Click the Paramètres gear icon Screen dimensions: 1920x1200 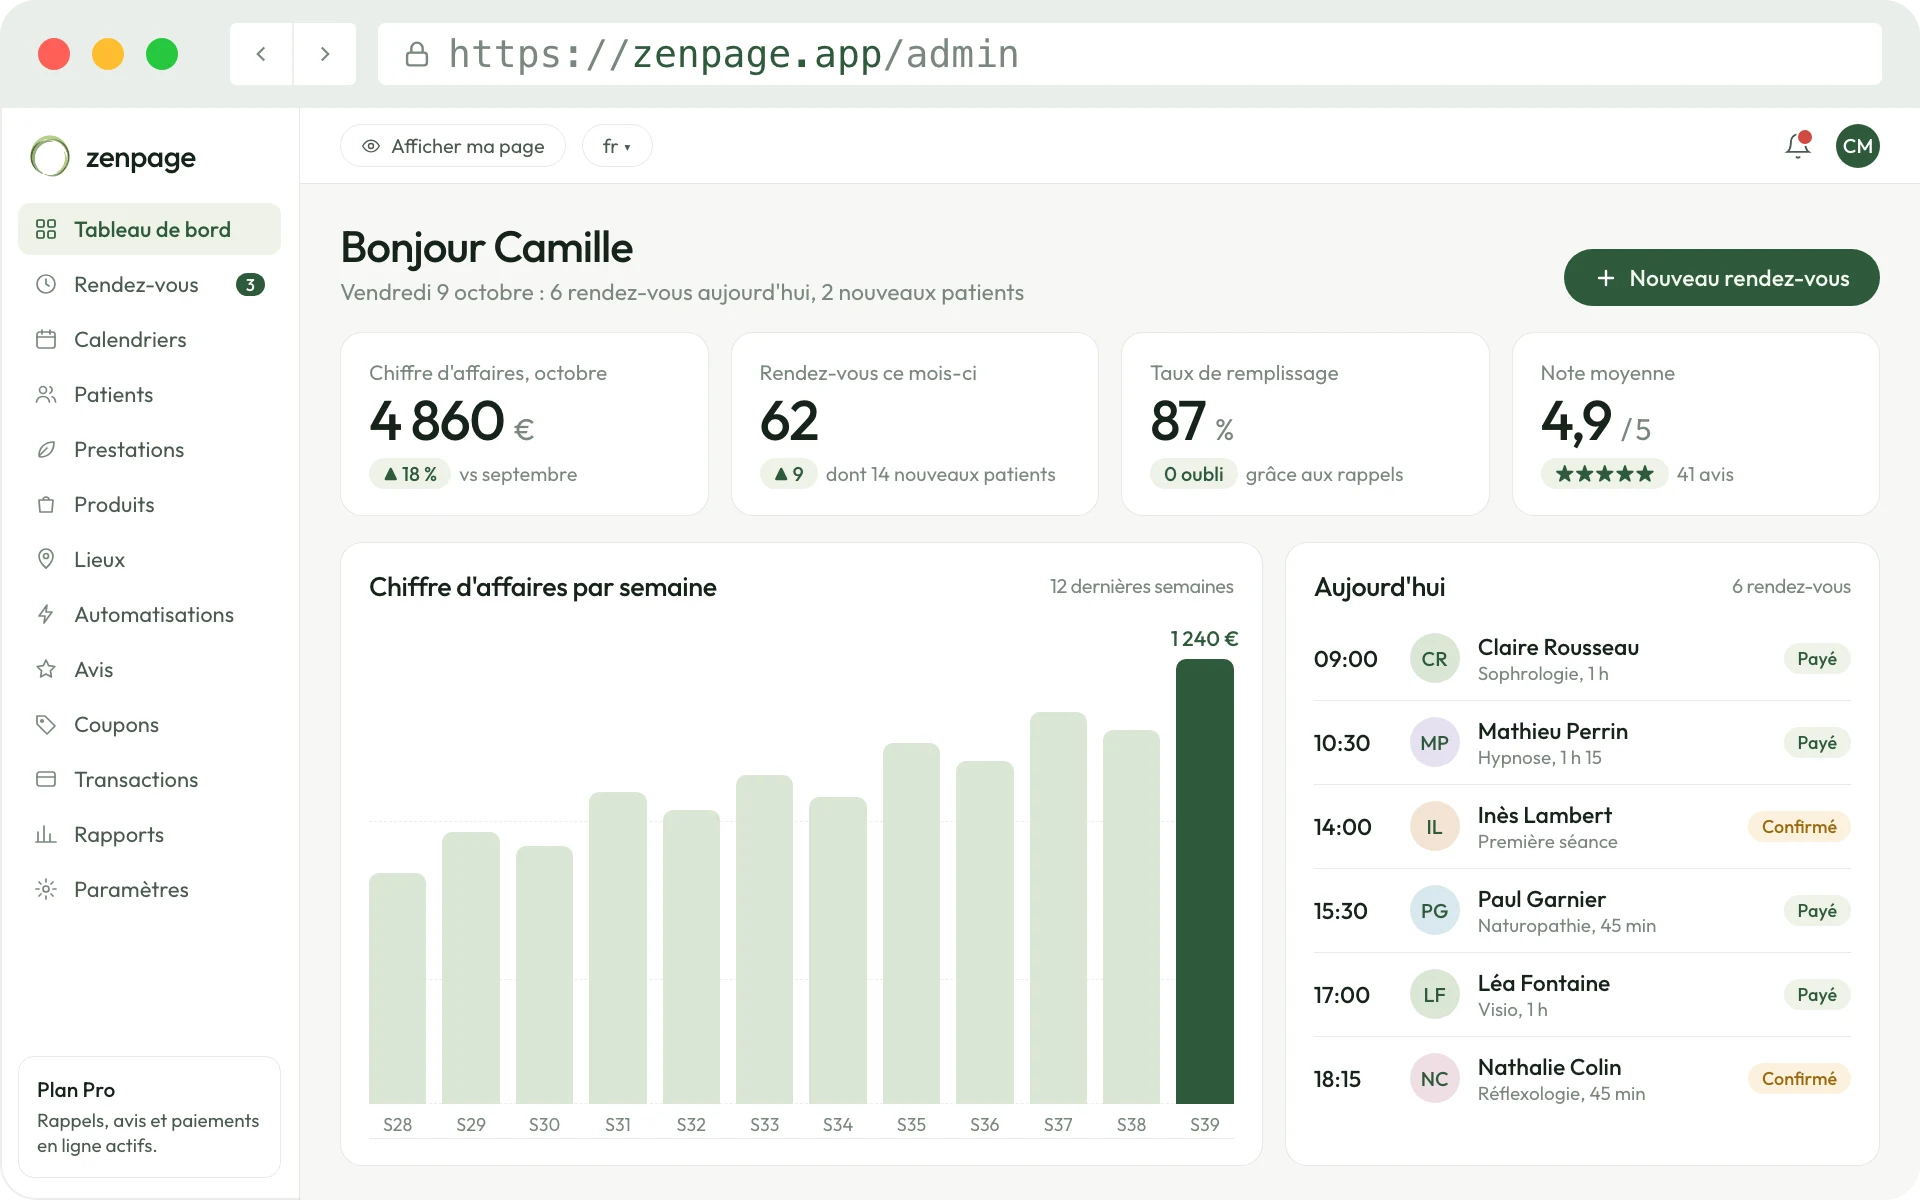click(46, 890)
